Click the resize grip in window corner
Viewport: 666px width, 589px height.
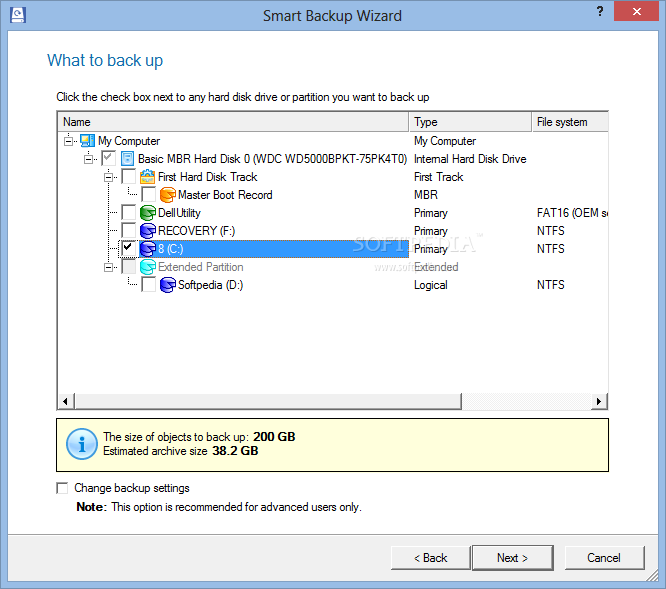pos(652,575)
